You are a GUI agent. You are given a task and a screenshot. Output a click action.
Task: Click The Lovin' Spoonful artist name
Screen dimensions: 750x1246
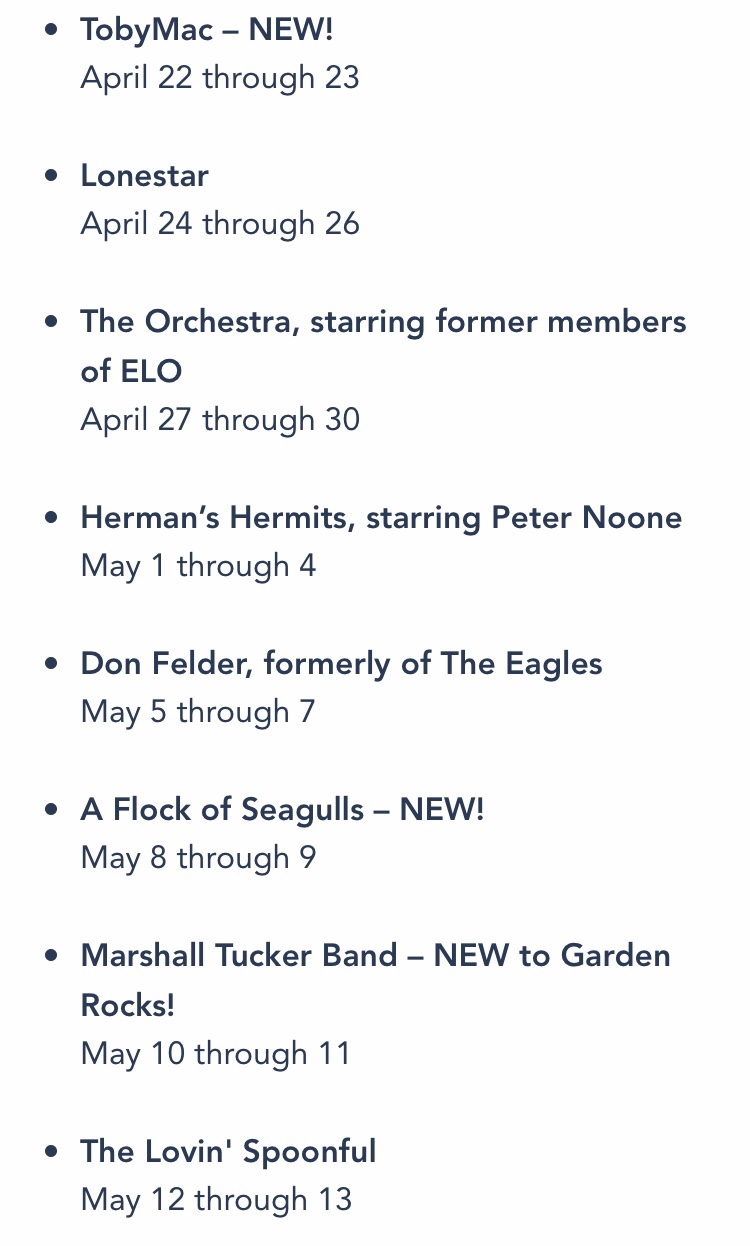coord(228,1151)
